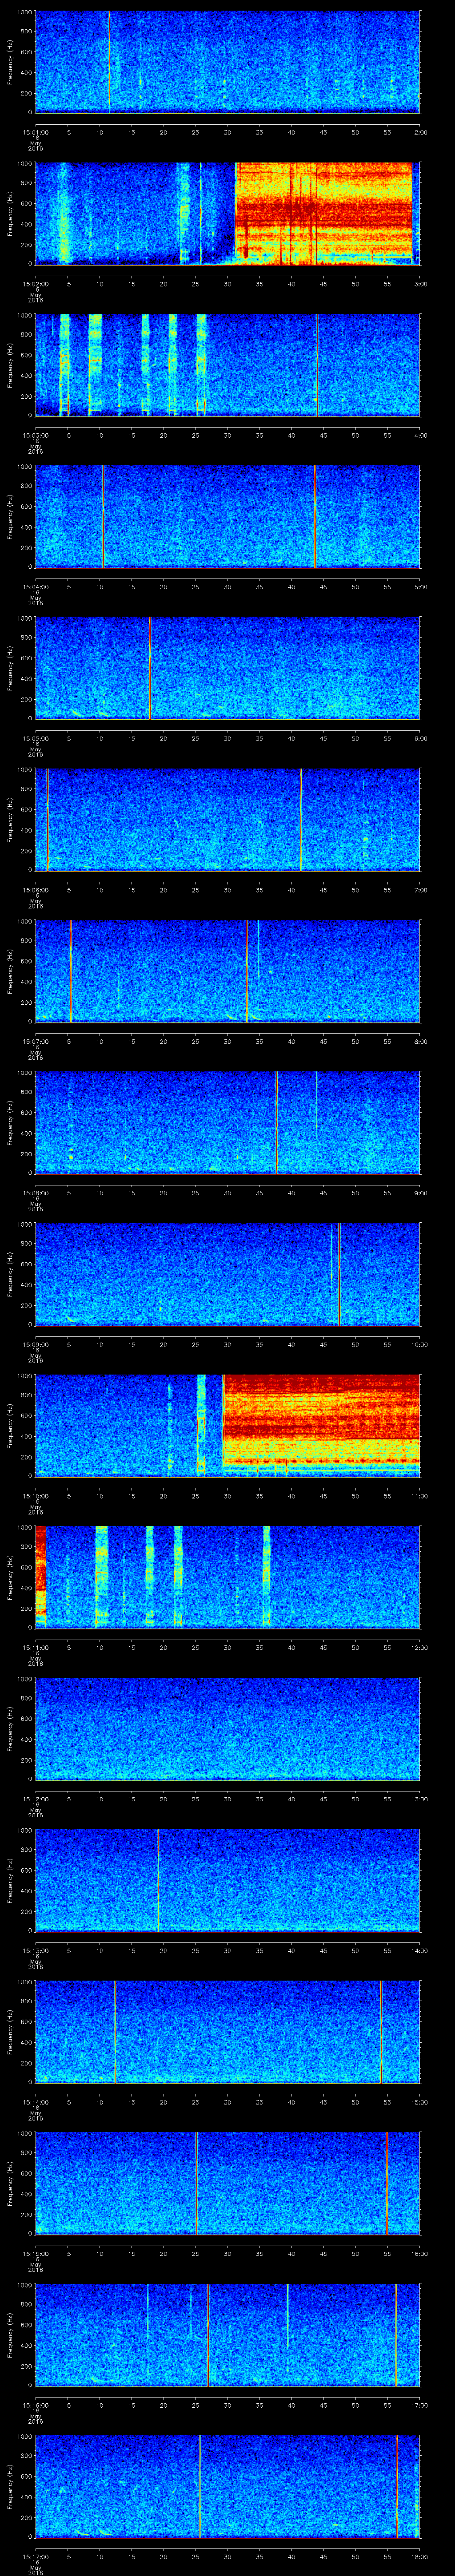Pick the spectrogram panel for 15:04:00

point(228,516)
